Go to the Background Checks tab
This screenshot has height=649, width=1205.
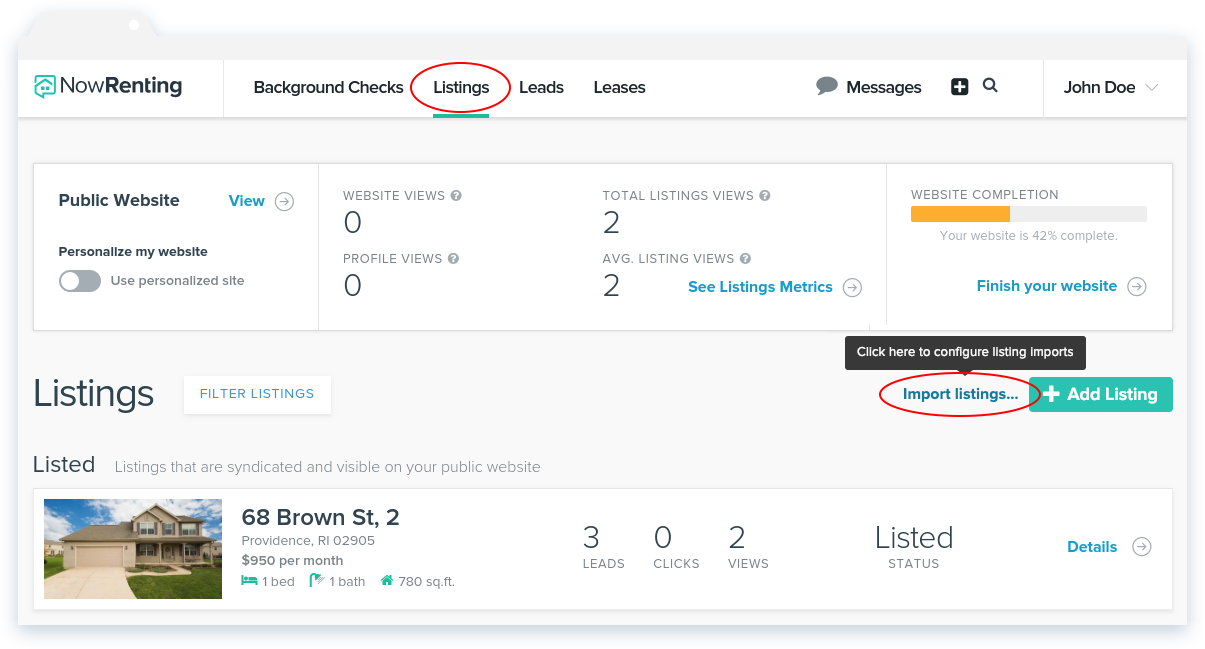coord(328,87)
